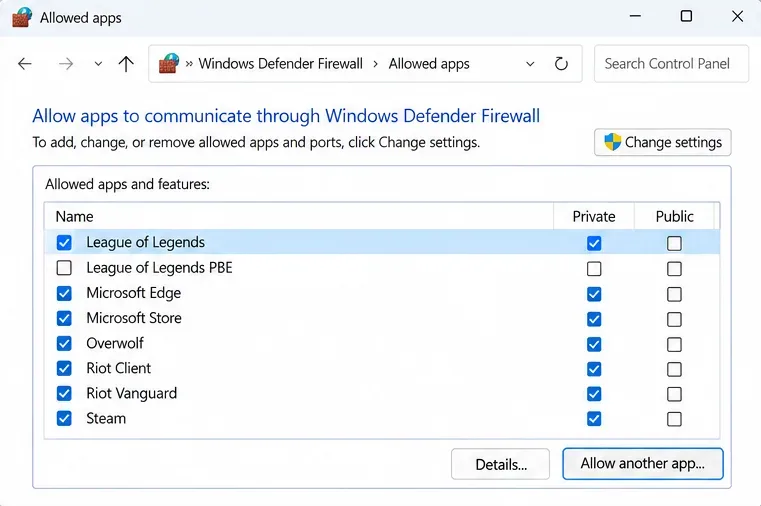Uncheck the Steam name checkbox
This screenshot has height=506, width=761.
pos(64,418)
